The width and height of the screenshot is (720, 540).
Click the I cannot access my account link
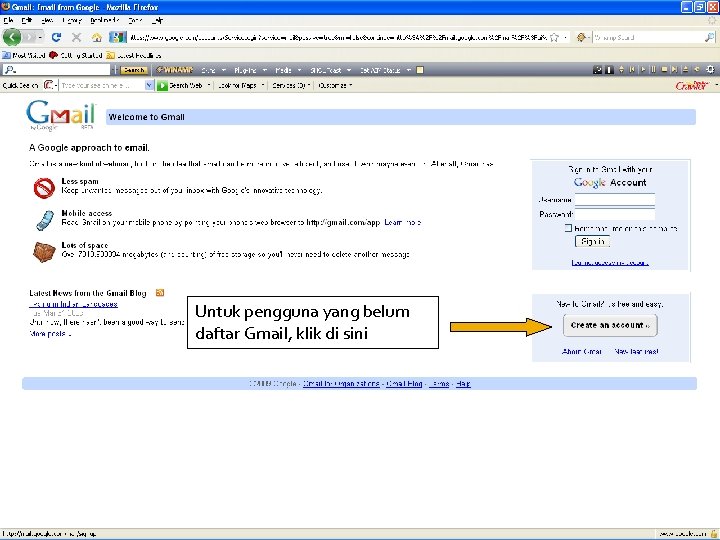tap(610, 262)
